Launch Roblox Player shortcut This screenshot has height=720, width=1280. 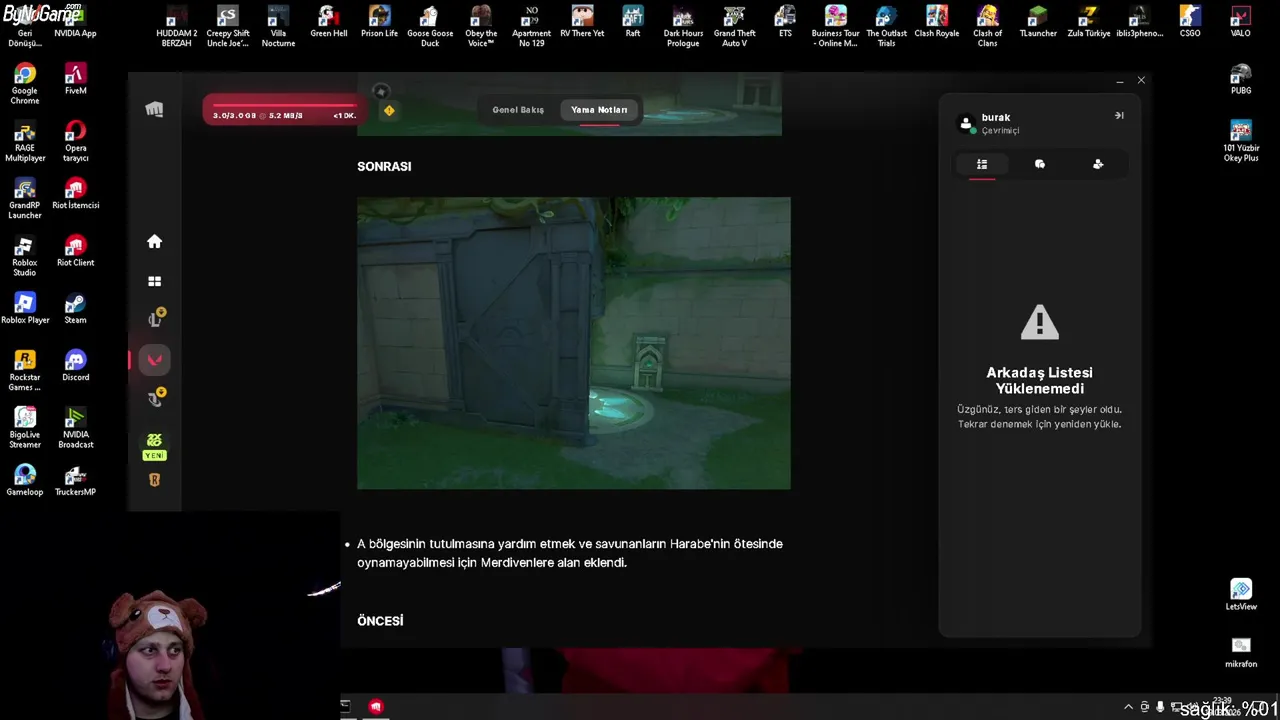[25, 309]
